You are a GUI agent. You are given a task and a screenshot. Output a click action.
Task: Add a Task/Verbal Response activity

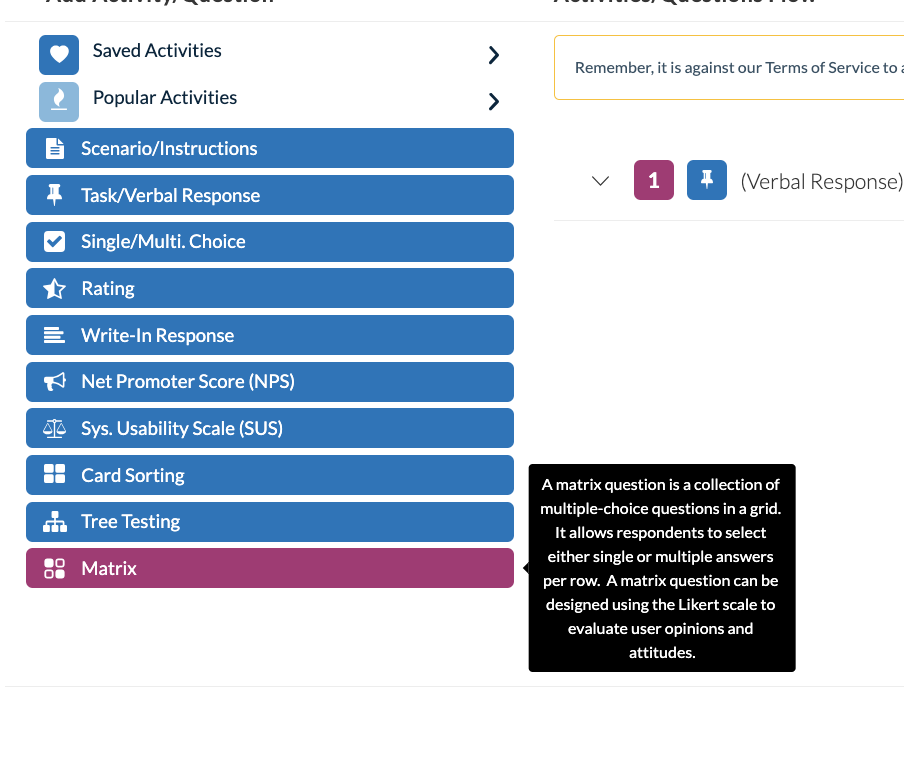click(x=270, y=195)
